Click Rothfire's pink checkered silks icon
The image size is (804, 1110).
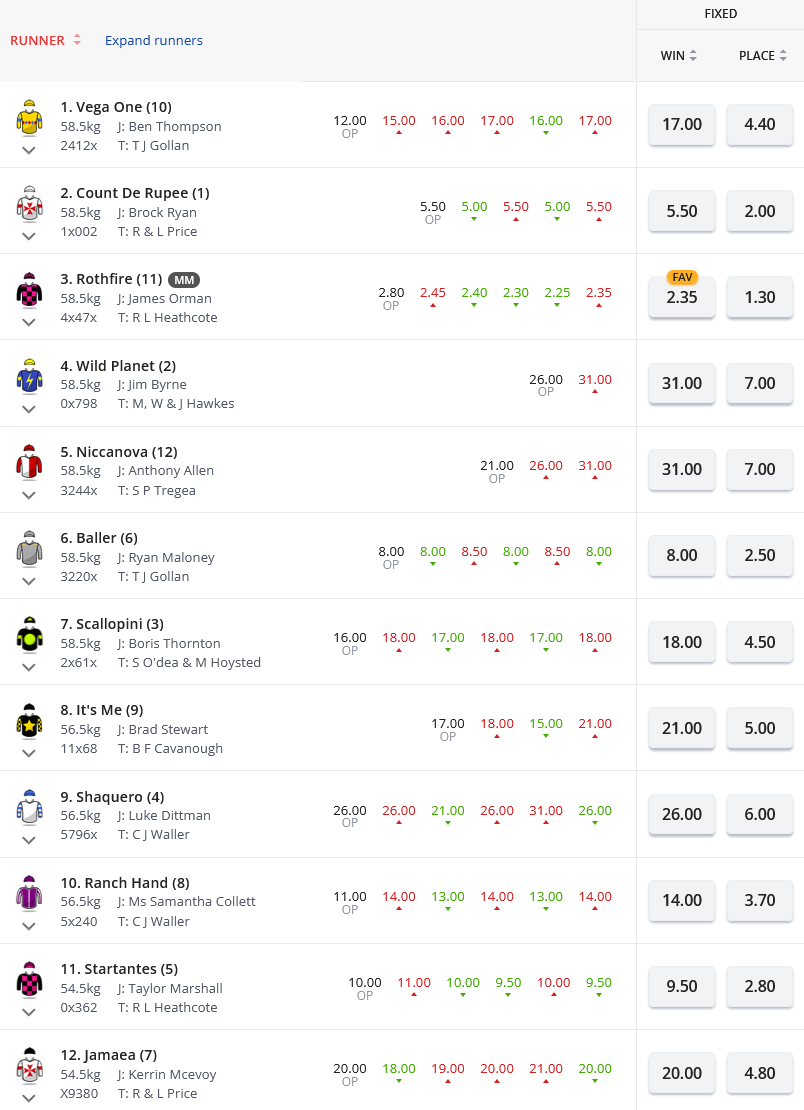29,290
